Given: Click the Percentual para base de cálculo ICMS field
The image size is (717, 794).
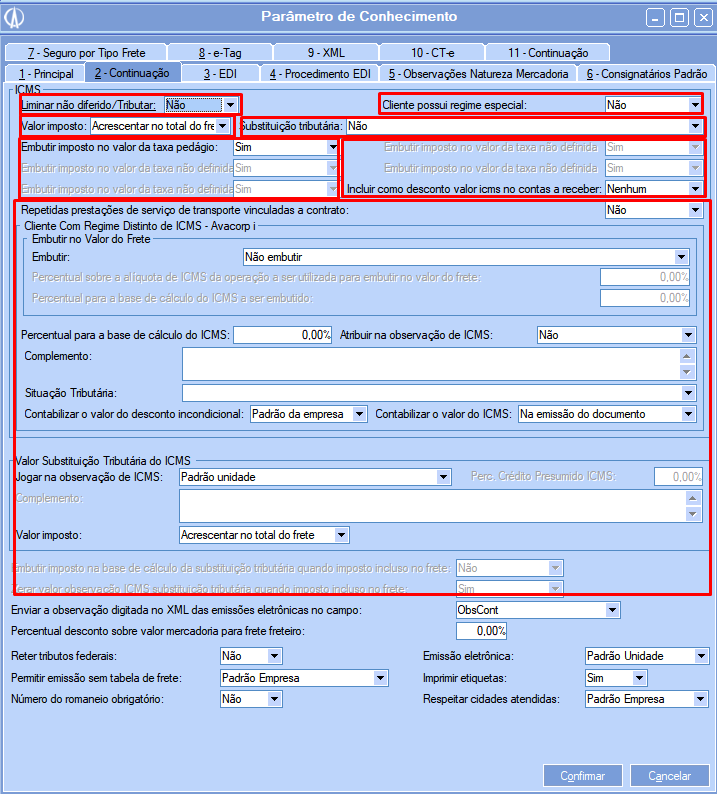Looking at the screenshot, I should coord(282,336).
